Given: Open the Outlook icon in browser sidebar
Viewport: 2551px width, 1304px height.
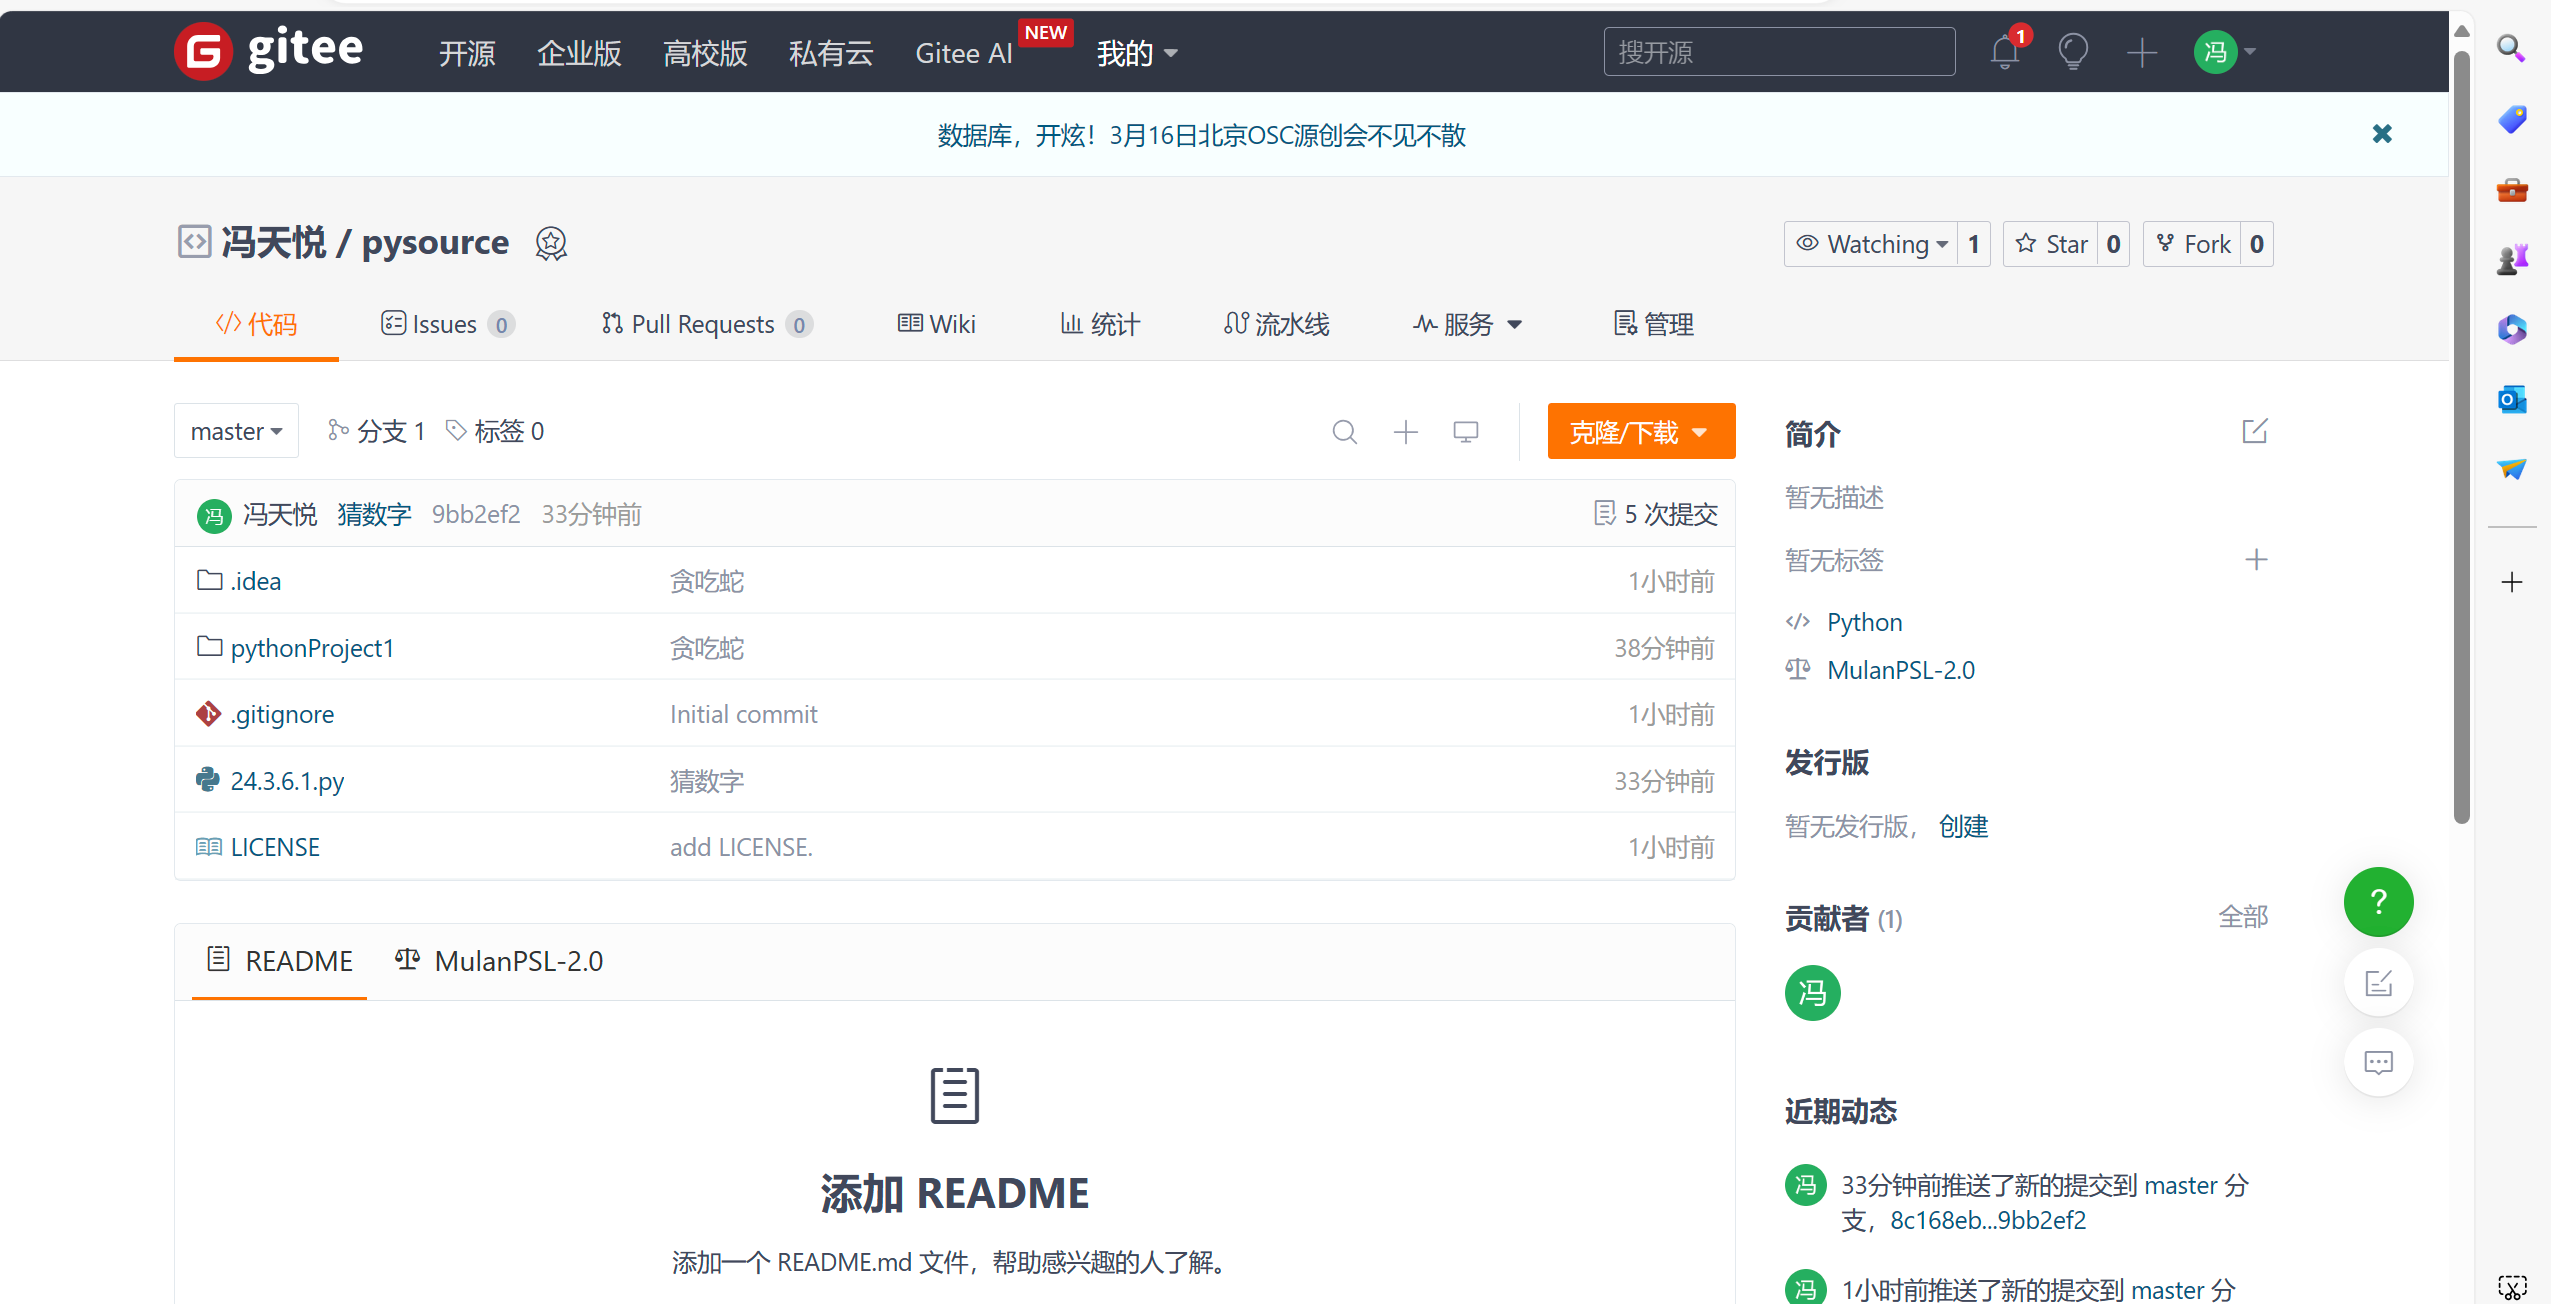Looking at the screenshot, I should (x=2511, y=400).
